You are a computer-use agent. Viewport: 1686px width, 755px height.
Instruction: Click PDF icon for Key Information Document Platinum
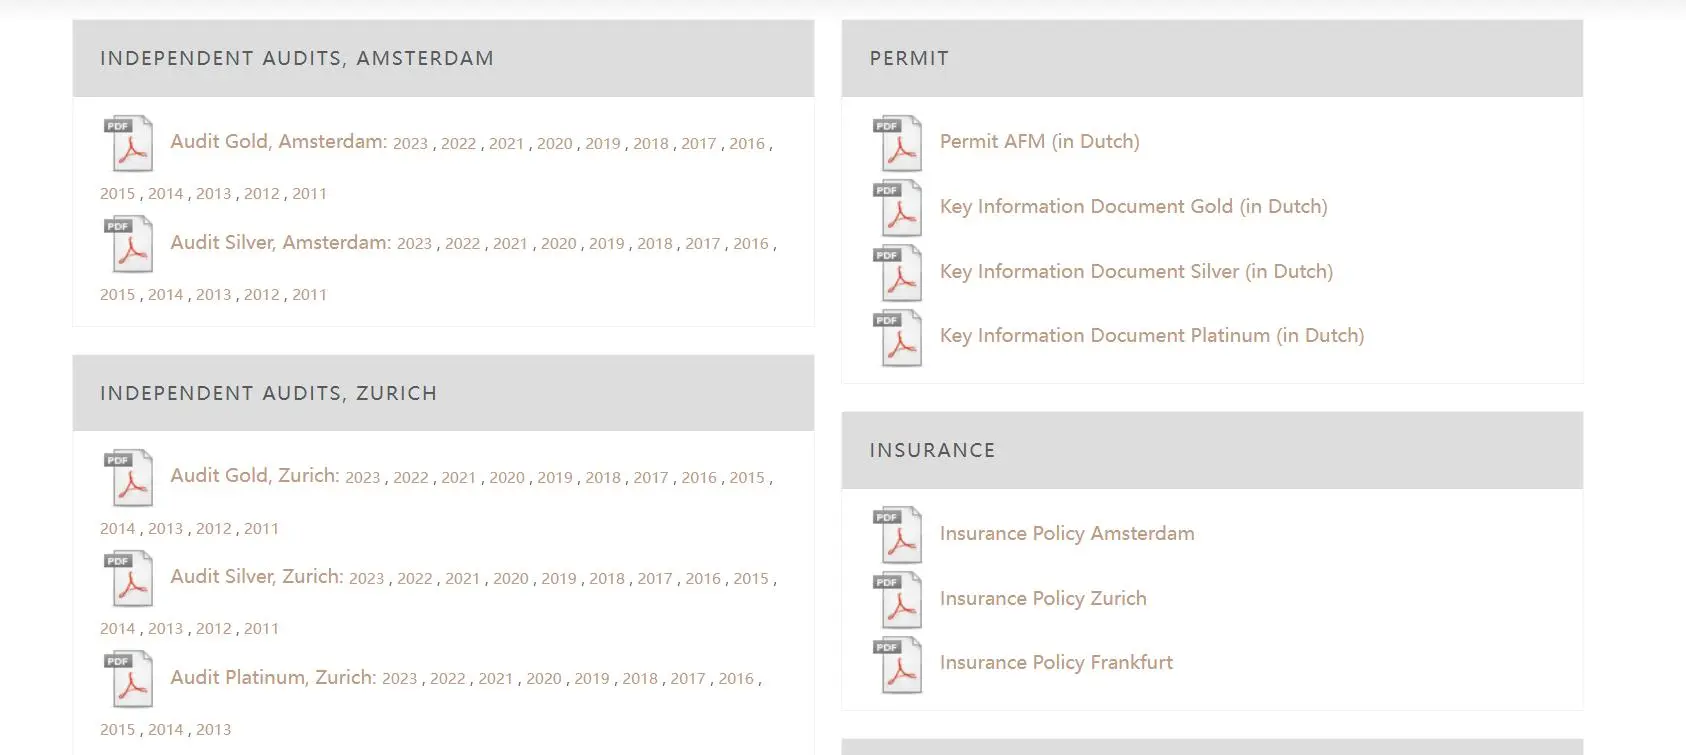click(898, 338)
